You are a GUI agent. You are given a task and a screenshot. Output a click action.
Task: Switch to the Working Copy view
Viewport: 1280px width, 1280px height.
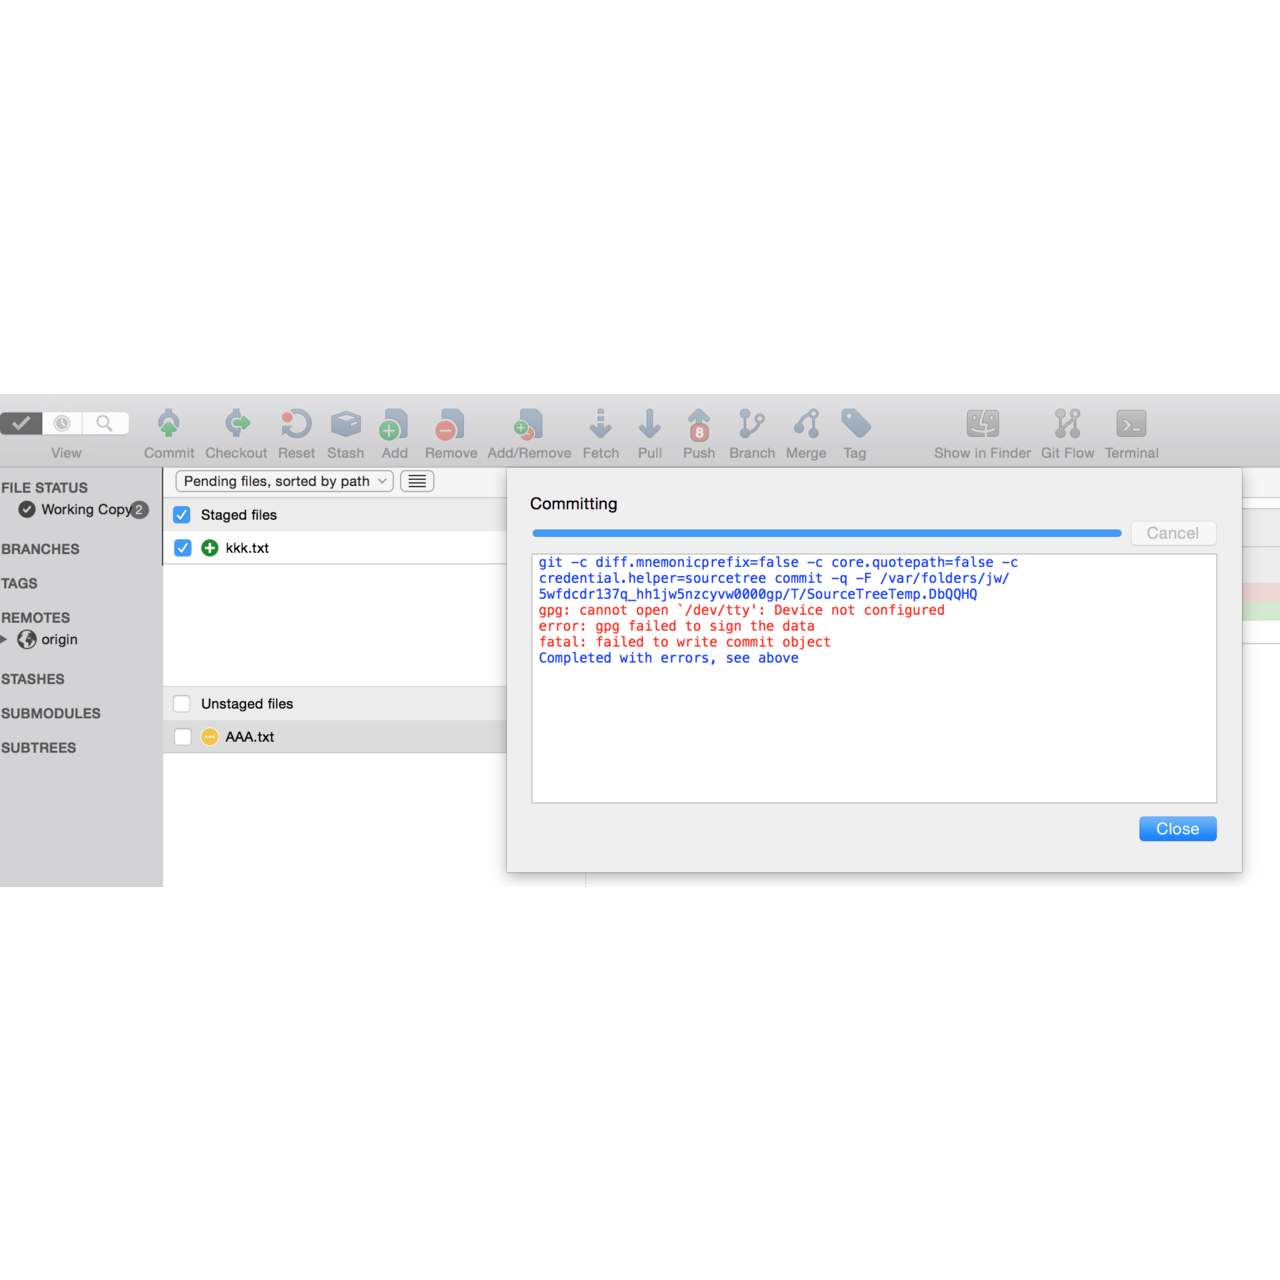(x=85, y=510)
